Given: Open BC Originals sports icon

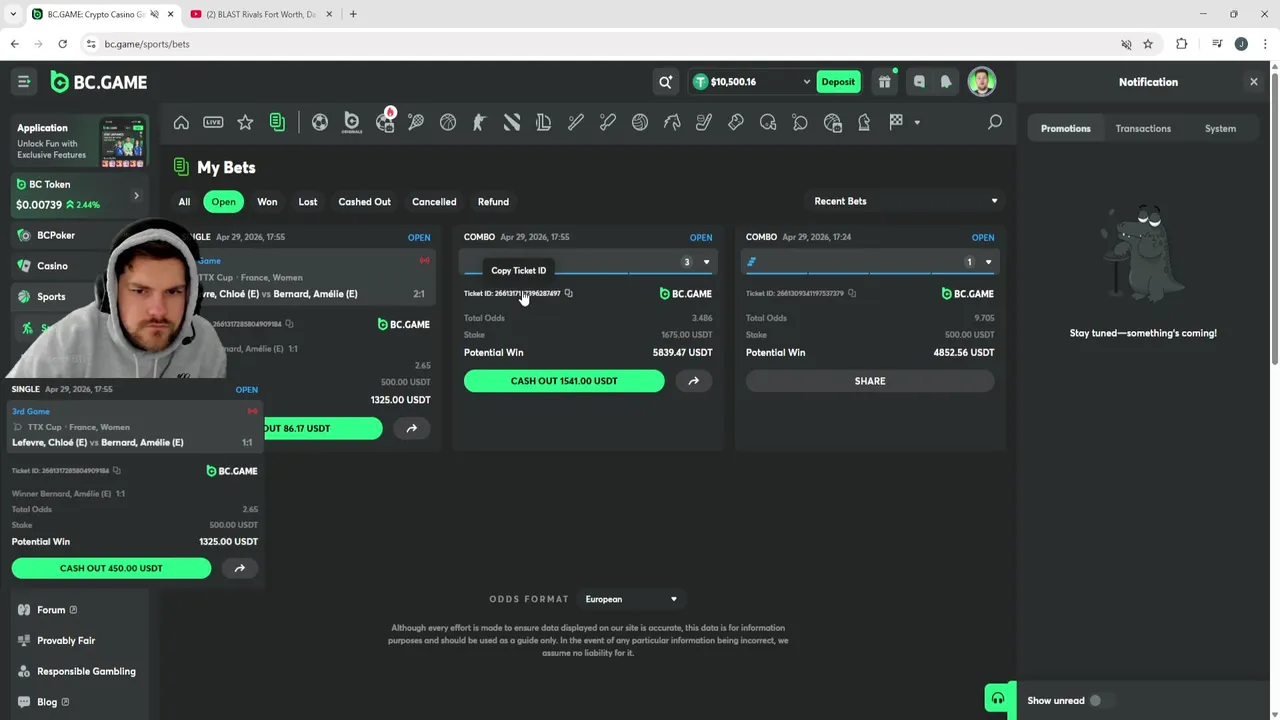Looking at the screenshot, I should point(352,122).
